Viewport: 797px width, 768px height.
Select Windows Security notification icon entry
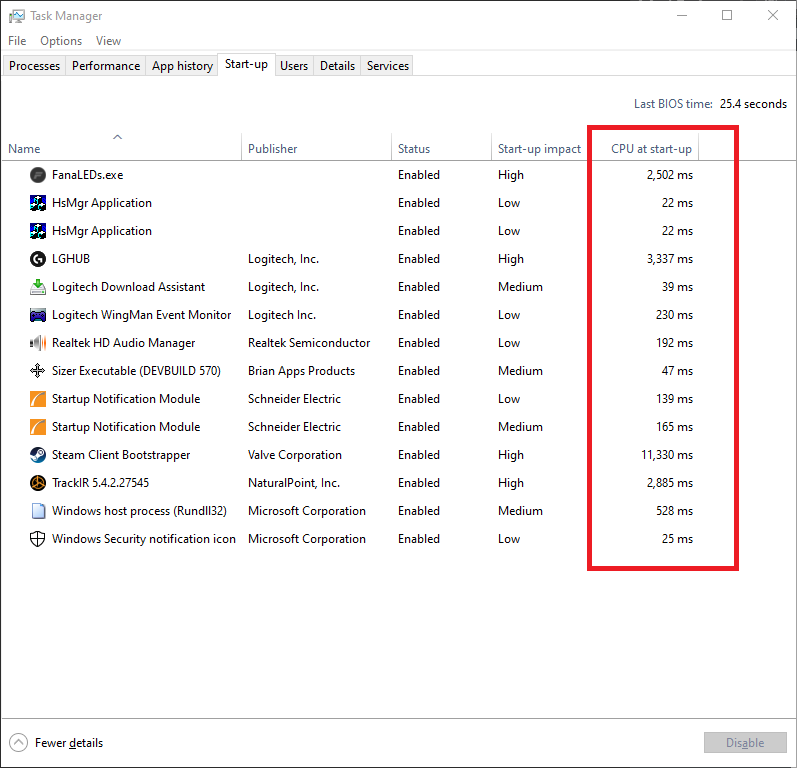[x=144, y=539]
